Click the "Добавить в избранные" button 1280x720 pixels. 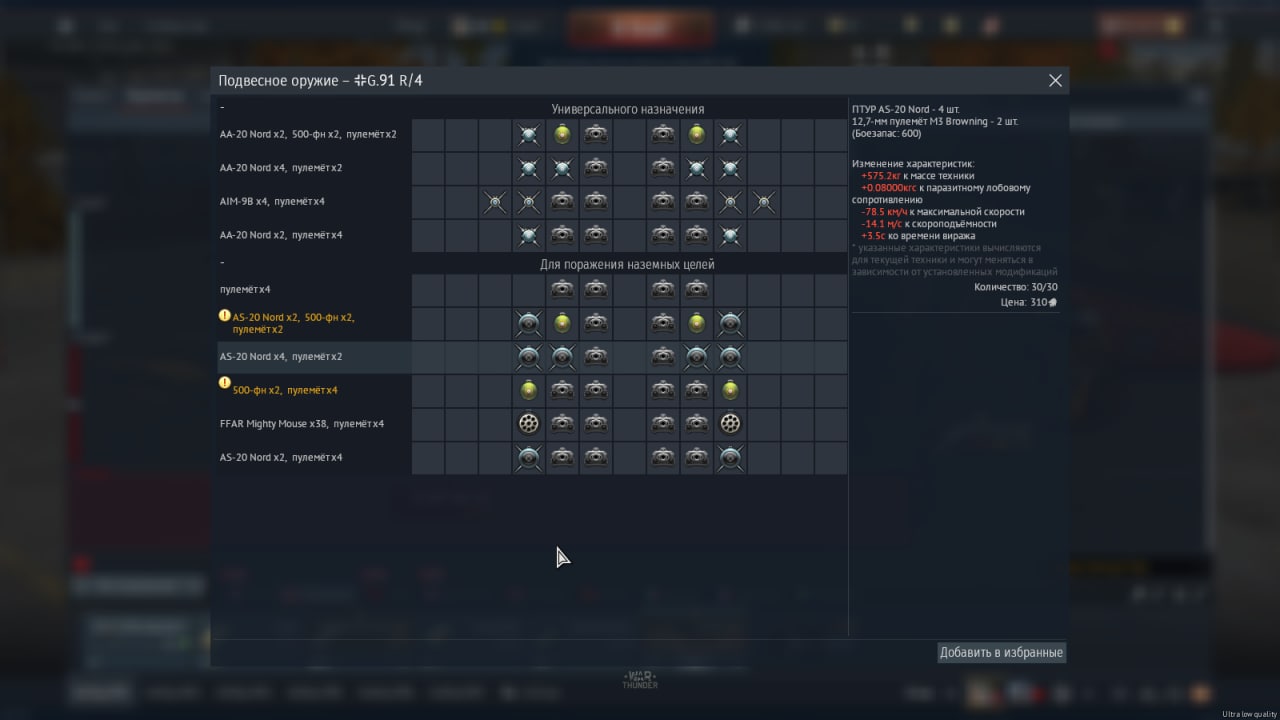coord(1001,653)
